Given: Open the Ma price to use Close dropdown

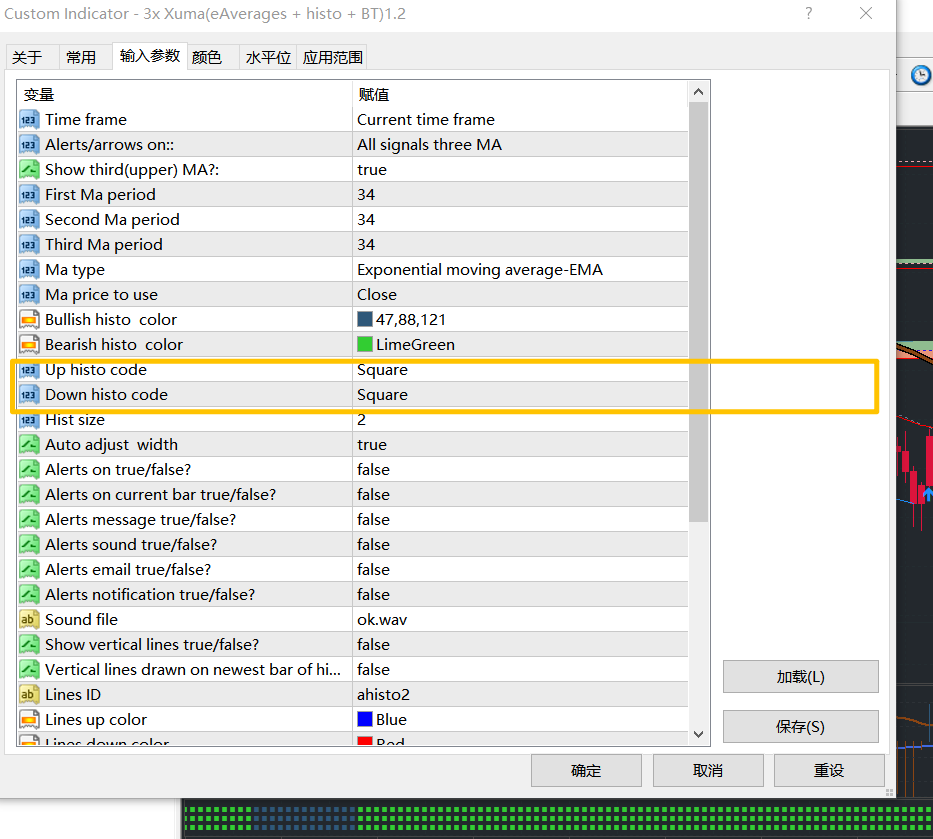Looking at the screenshot, I should tap(520, 295).
